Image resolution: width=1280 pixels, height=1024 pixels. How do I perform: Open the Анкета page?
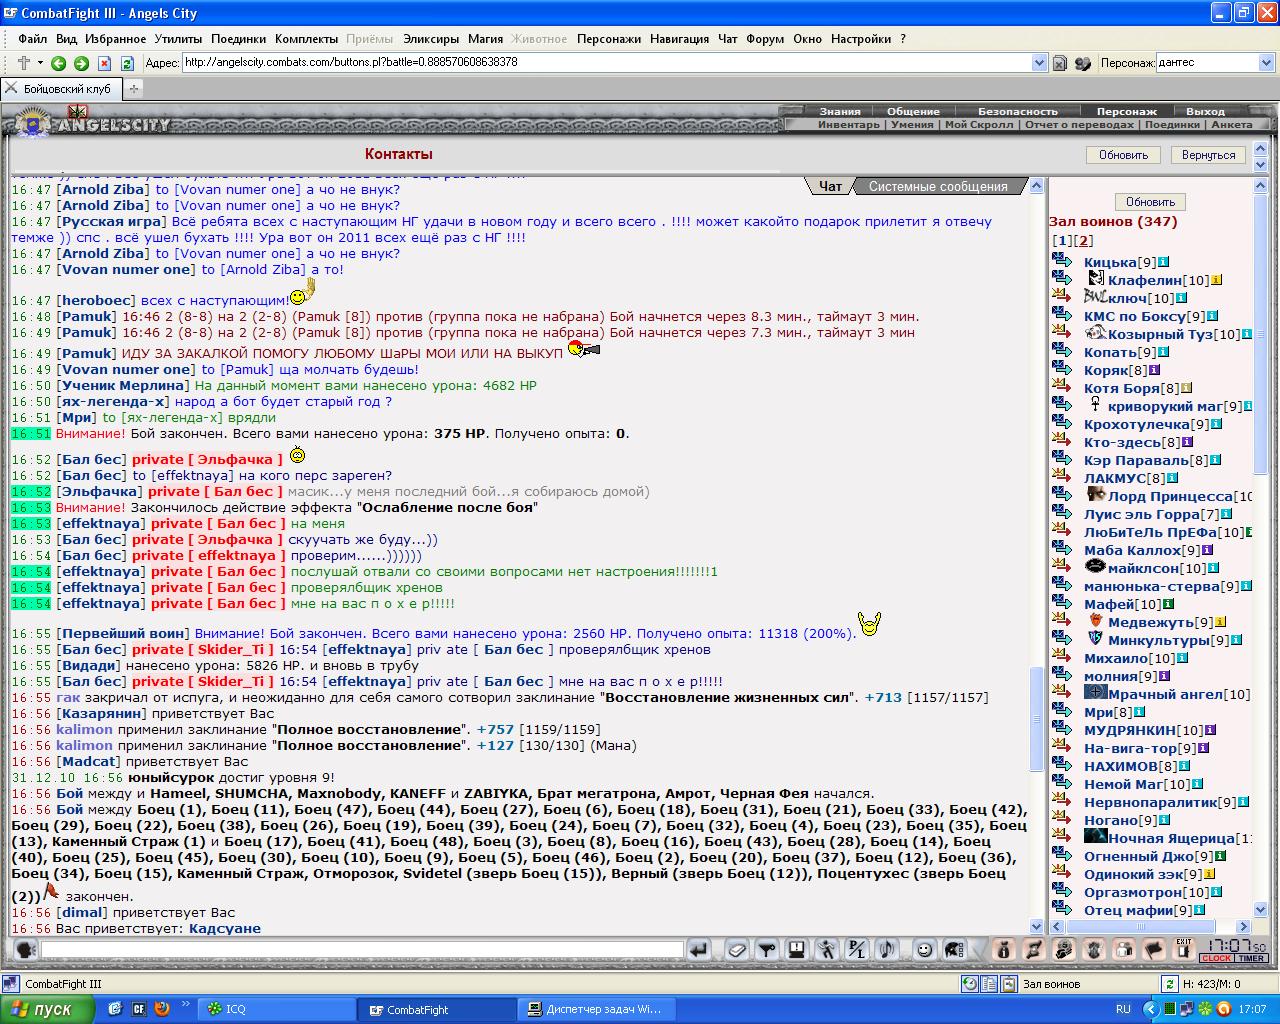1231,124
